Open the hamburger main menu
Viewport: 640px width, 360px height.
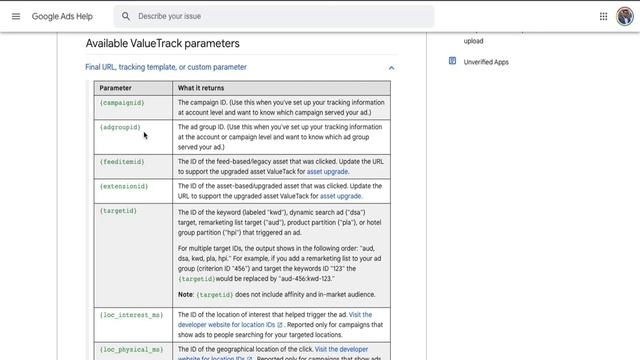pos(16,16)
